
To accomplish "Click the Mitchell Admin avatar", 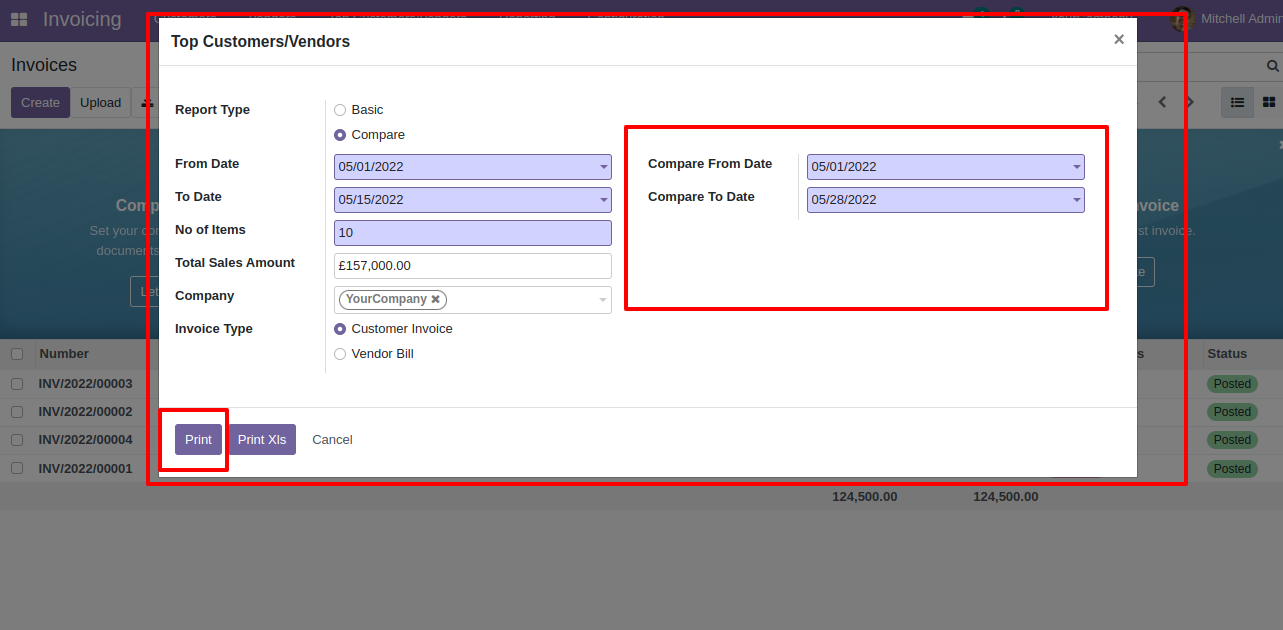I will pos(1184,19).
